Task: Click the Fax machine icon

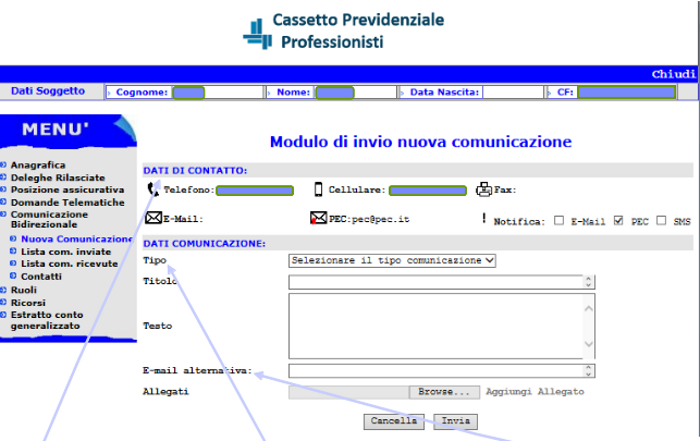Action: pos(484,190)
